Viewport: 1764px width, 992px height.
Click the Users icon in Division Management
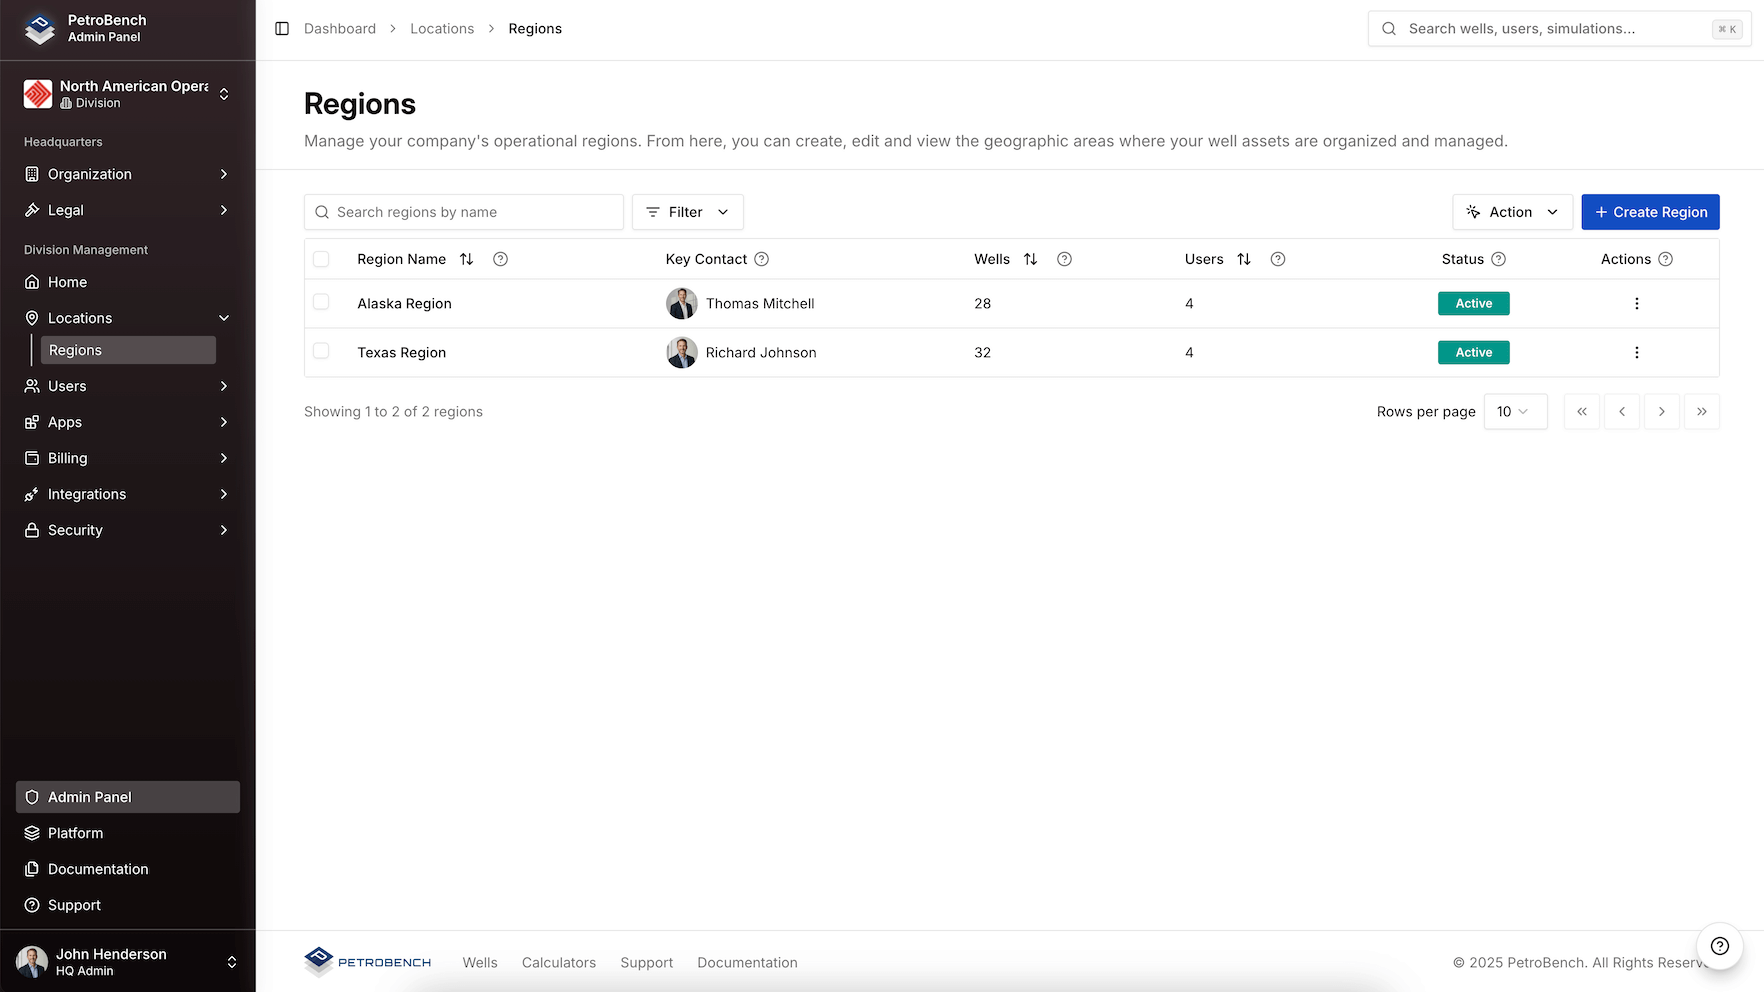(x=33, y=386)
